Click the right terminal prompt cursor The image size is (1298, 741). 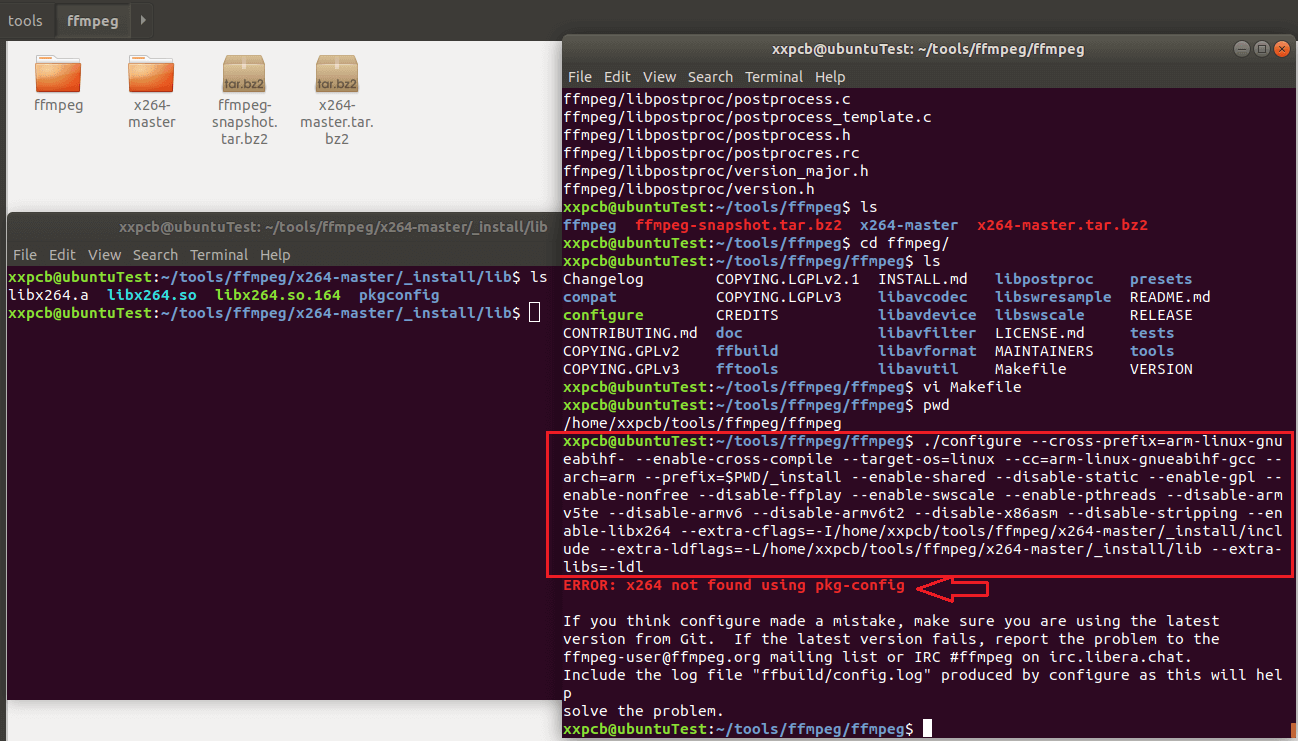[x=927, y=729]
